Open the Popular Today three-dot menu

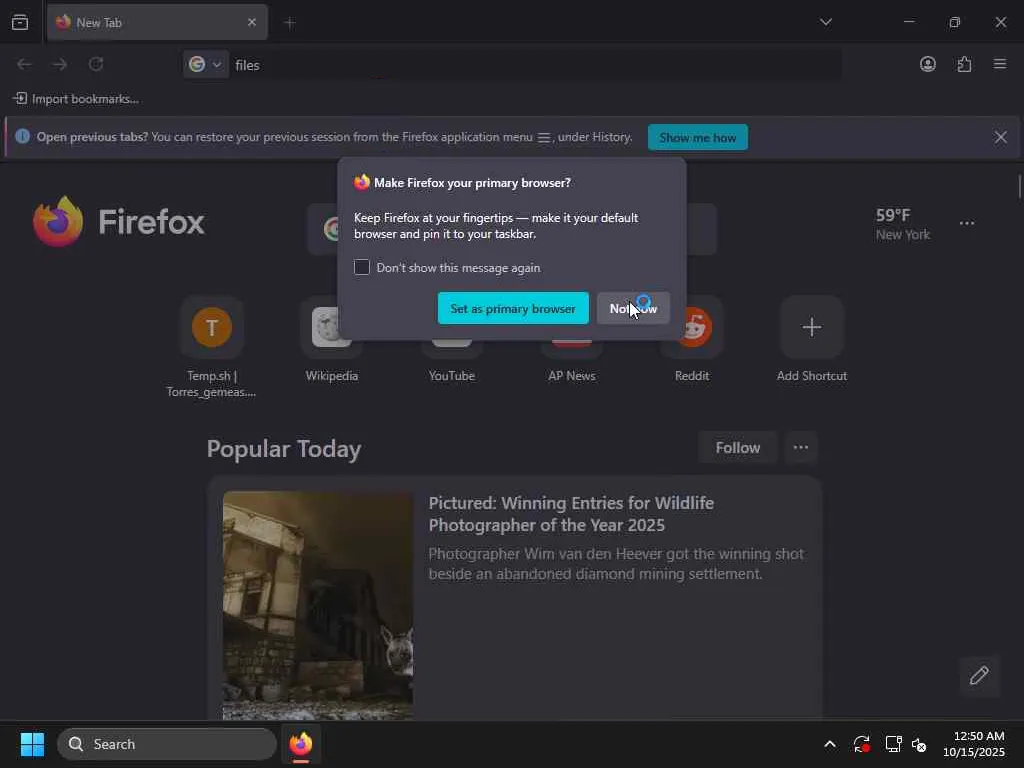point(801,447)
